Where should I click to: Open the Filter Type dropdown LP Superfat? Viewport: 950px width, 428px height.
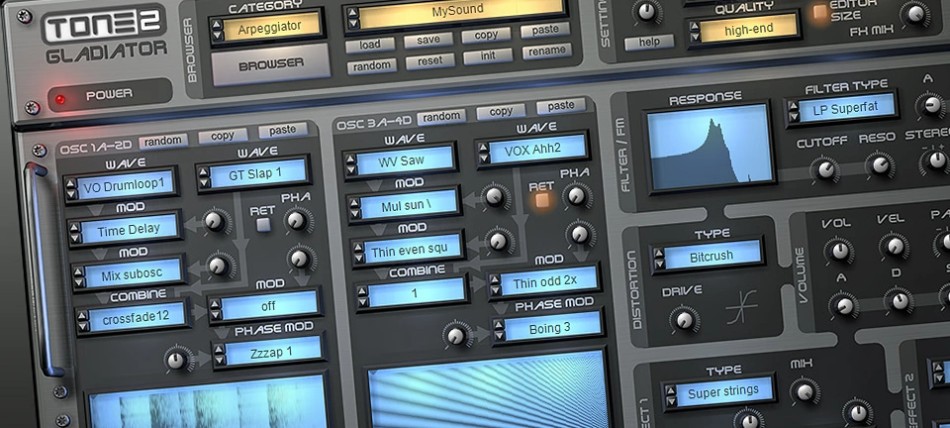pyautogui.click(x=845, y=107)
